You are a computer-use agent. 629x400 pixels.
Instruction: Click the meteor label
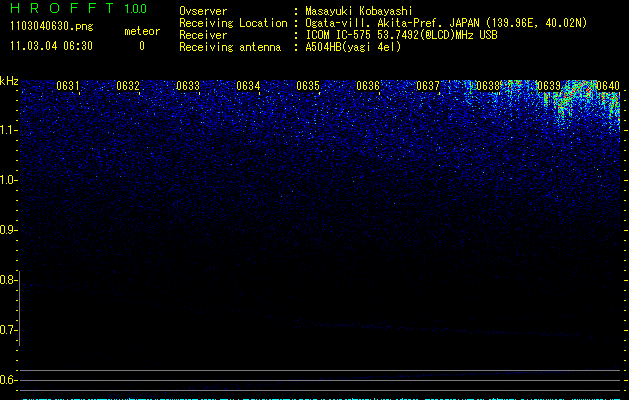point(142,31)
